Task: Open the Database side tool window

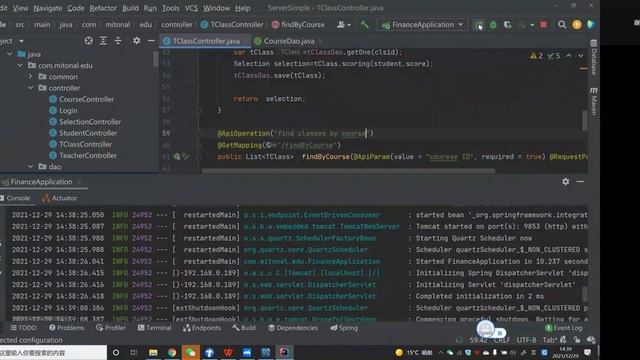Action: click(x=594, y=58)
